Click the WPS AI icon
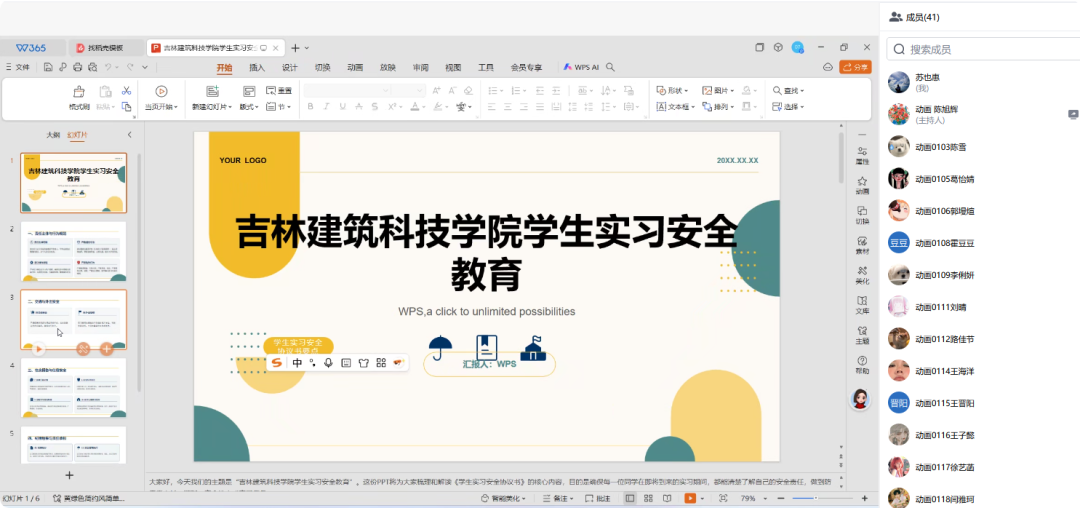Image resolution: width=1080 pixels, height=508 pixels. point(581,67)
